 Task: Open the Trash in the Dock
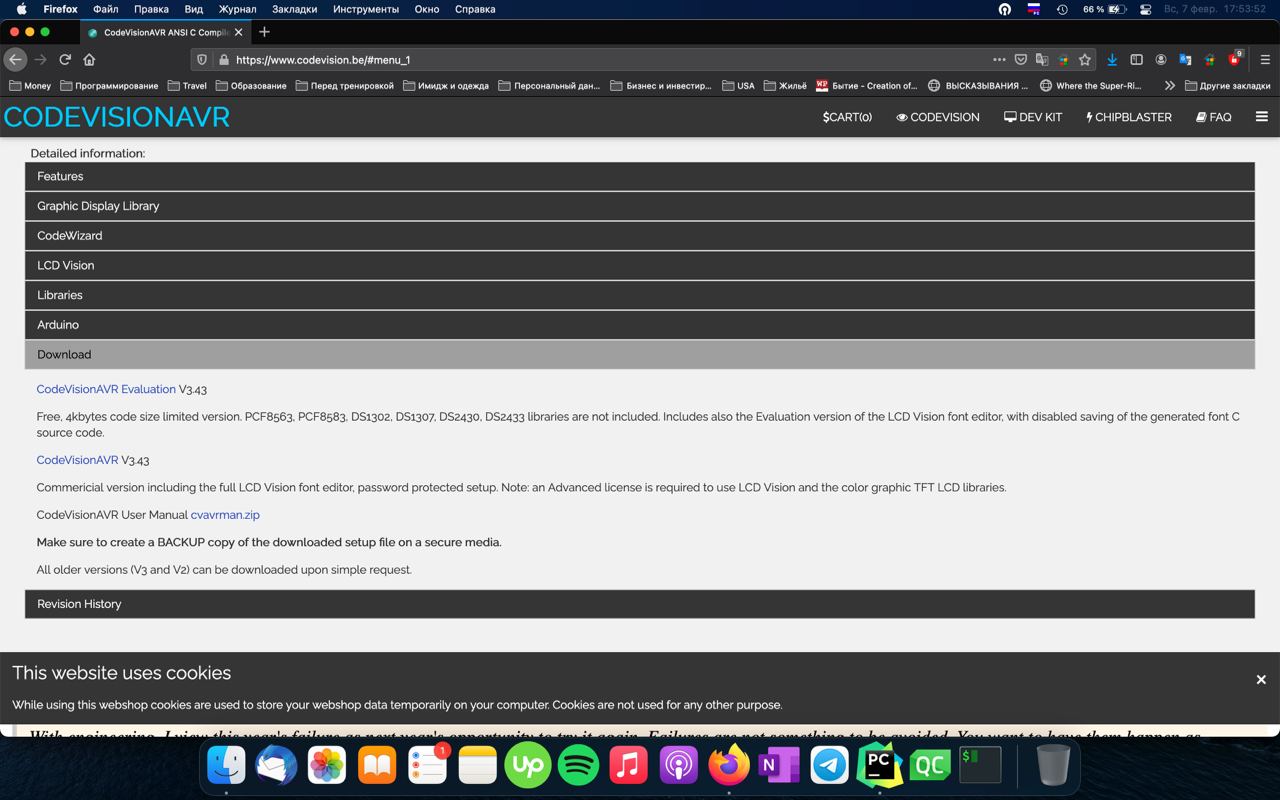pyautogui.click(x=1053, y=766)
